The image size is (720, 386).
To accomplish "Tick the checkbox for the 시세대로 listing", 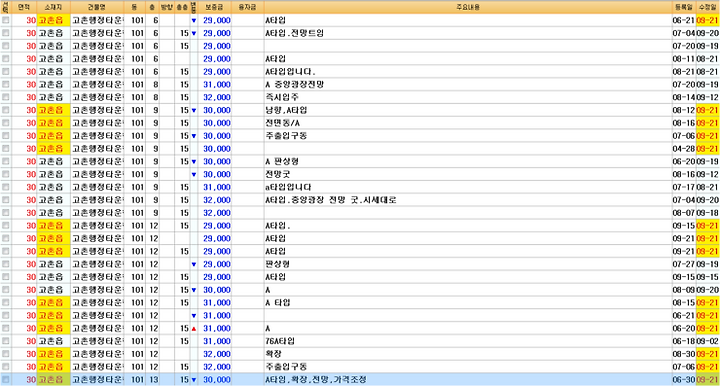I will (6, 200).
